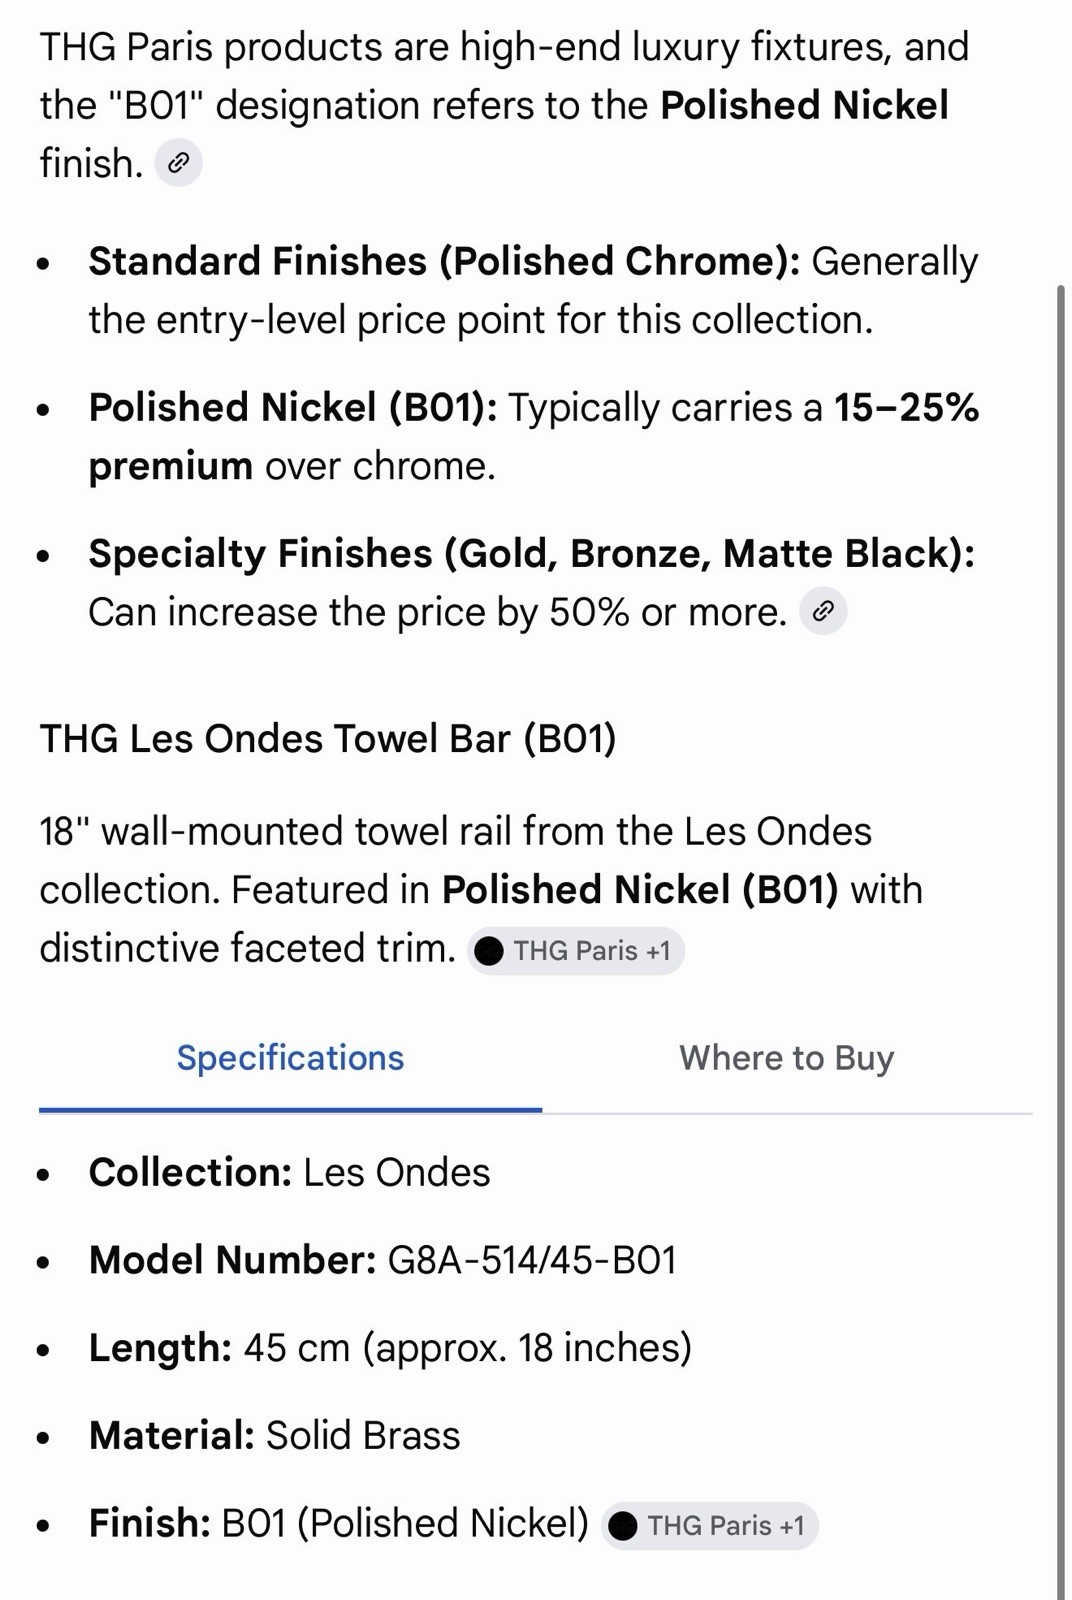This screenshot has height=1600, width=1072.
Task: Select the THG Les Ondes Towel Bar (B01) heading
Action: [328, 739]
